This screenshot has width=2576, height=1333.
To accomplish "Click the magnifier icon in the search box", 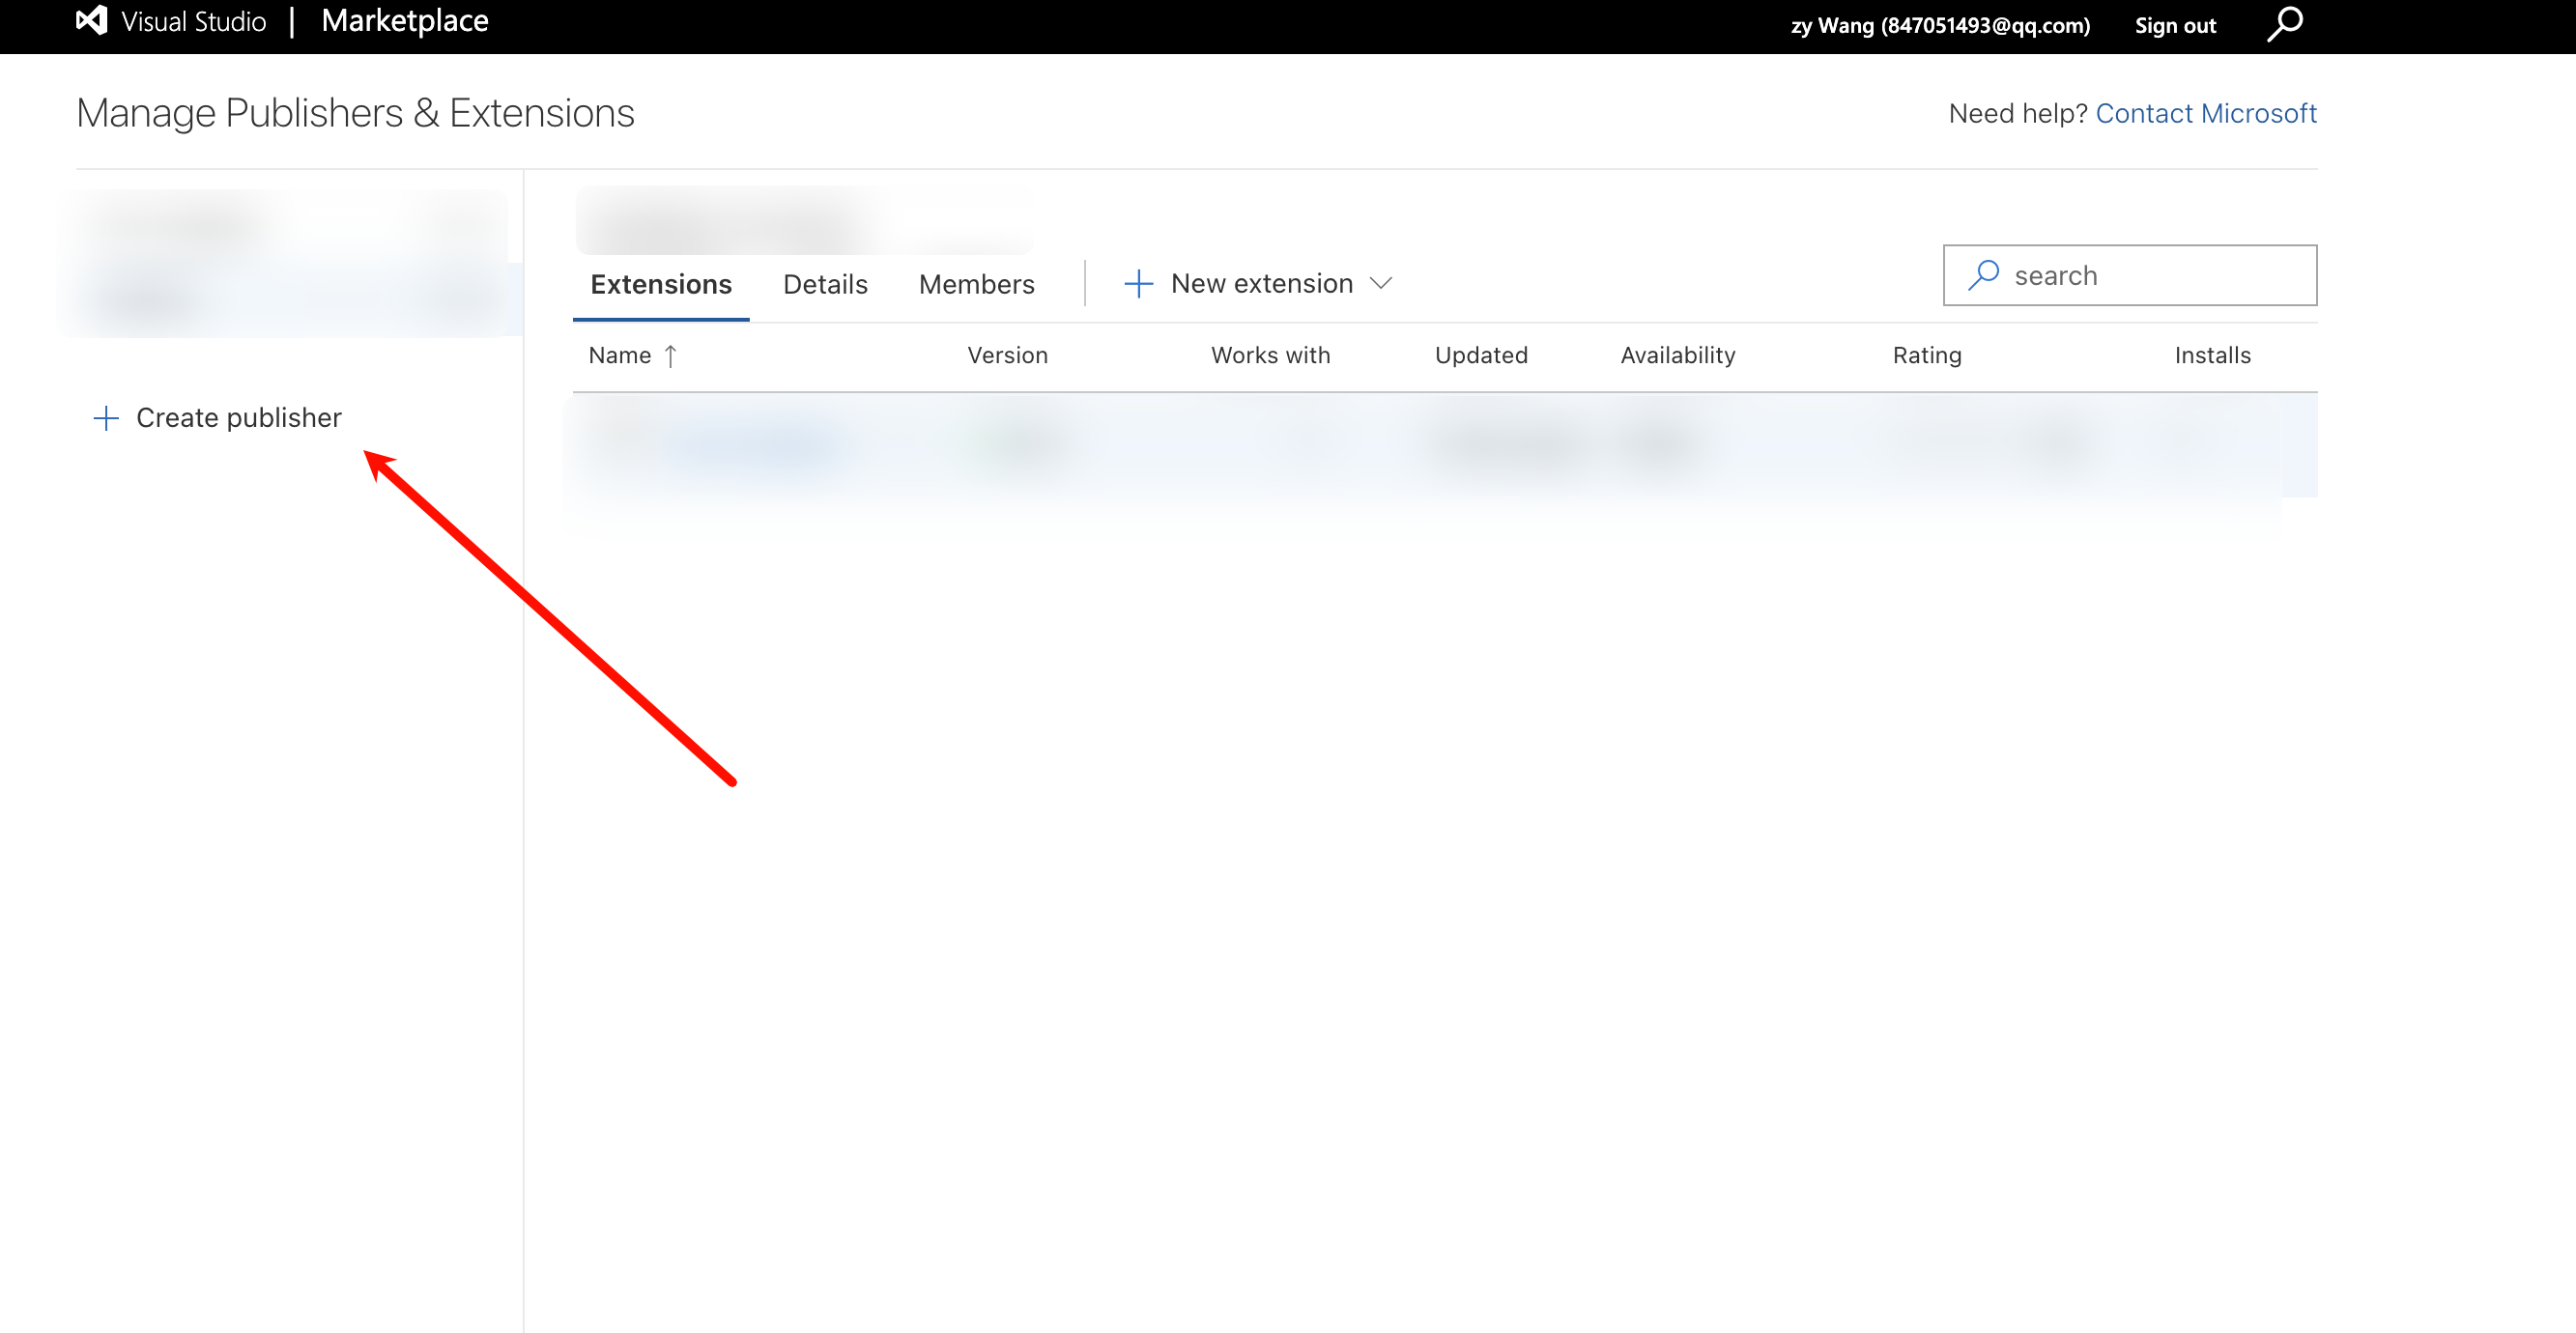I will [x=1984, y=275].
